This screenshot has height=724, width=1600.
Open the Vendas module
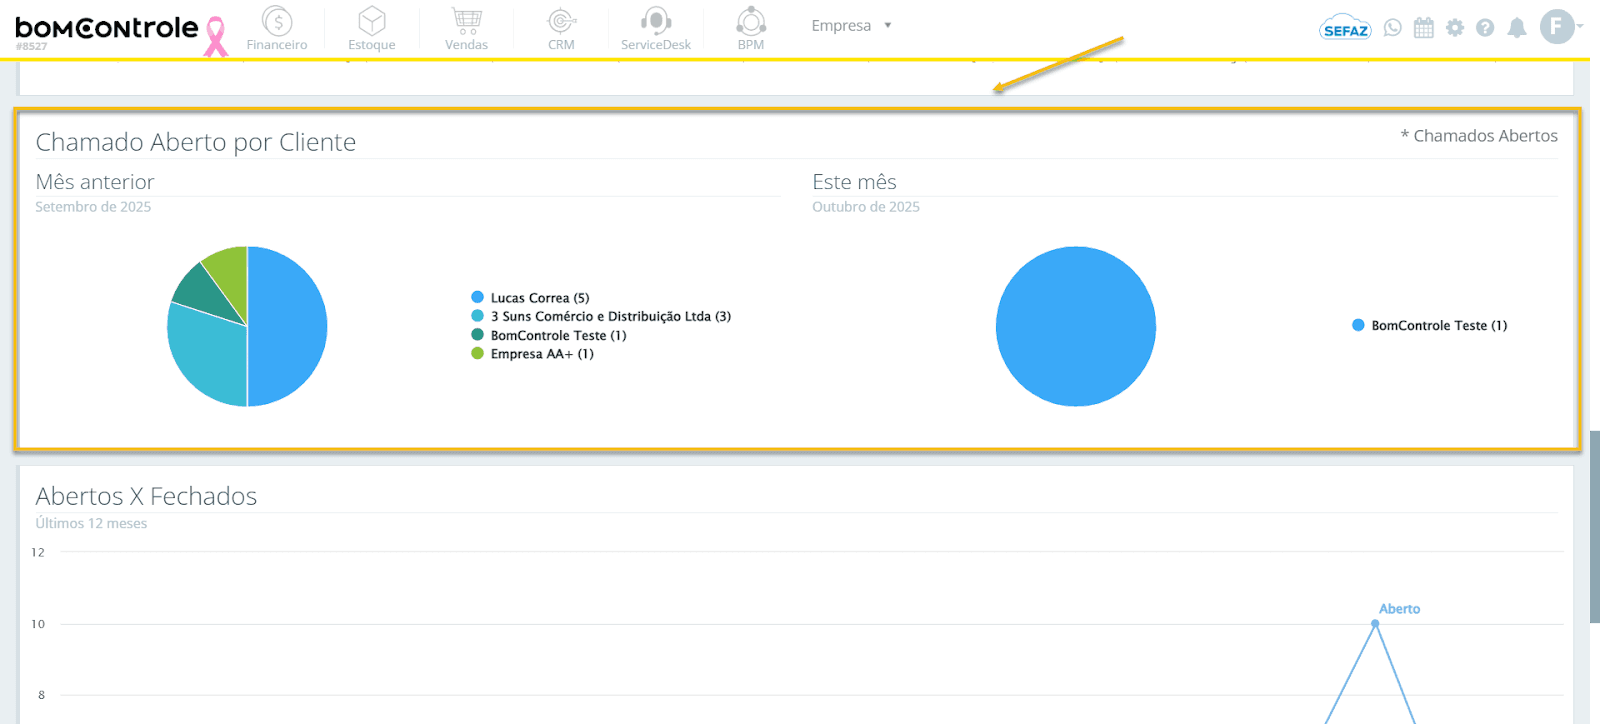(x=466, y=28)
